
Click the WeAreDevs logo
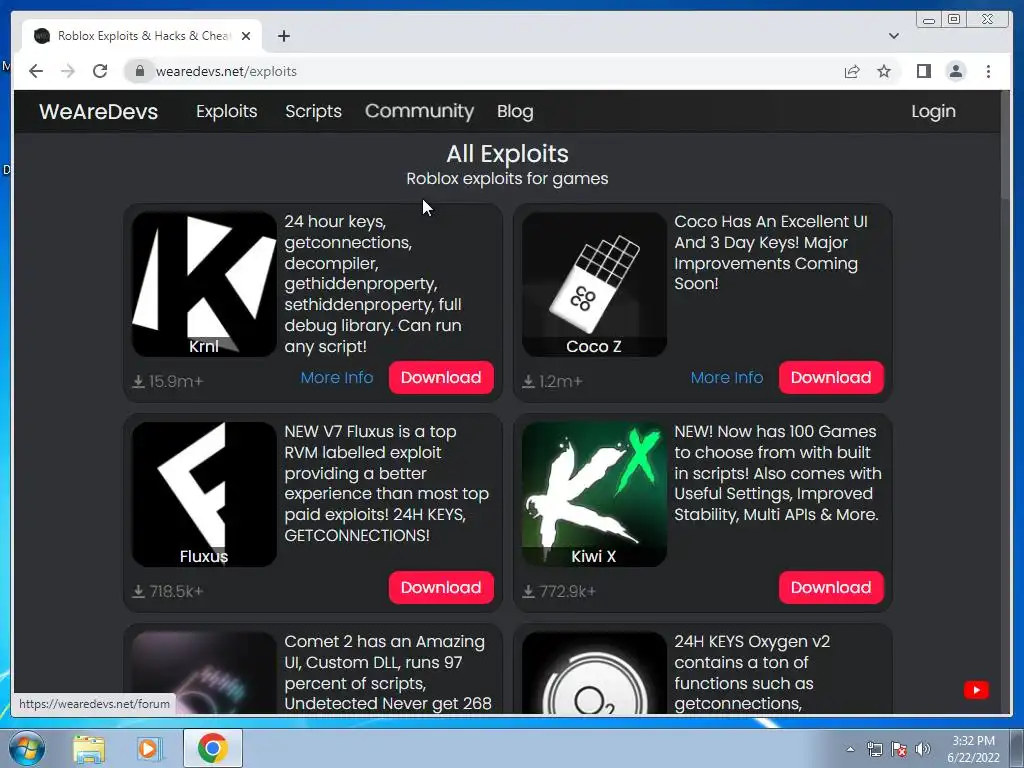99,112
